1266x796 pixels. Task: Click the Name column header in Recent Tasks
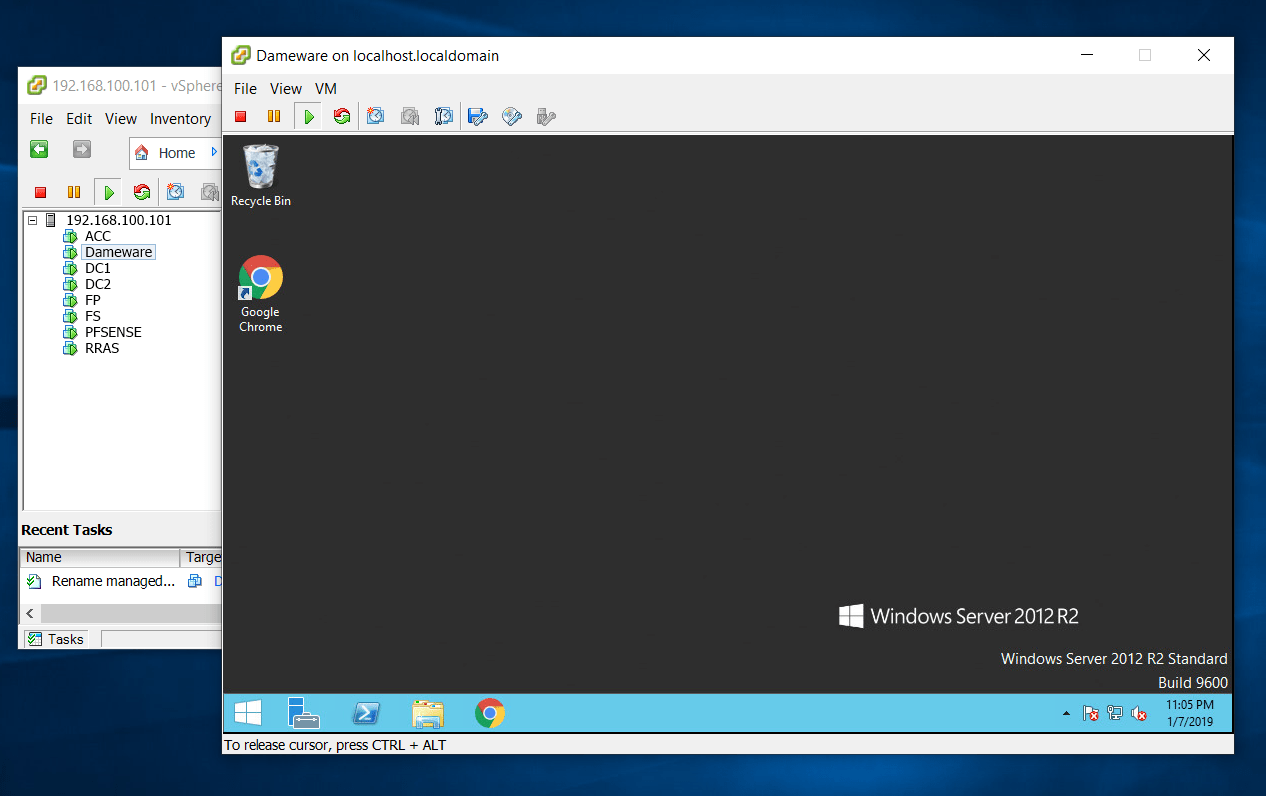coord(100,557)
